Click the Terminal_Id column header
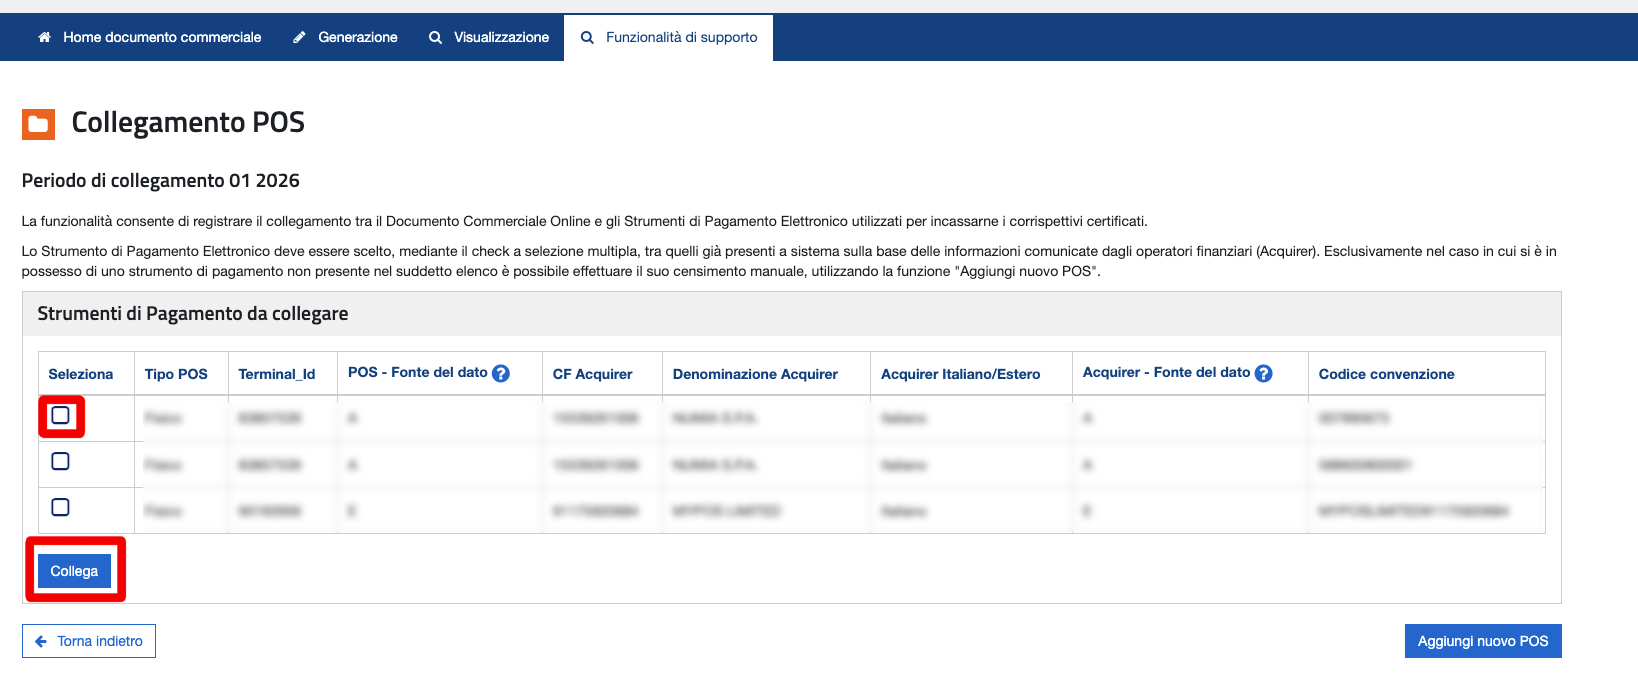Screen dimensions: 1638x690 tap(277, 374)
